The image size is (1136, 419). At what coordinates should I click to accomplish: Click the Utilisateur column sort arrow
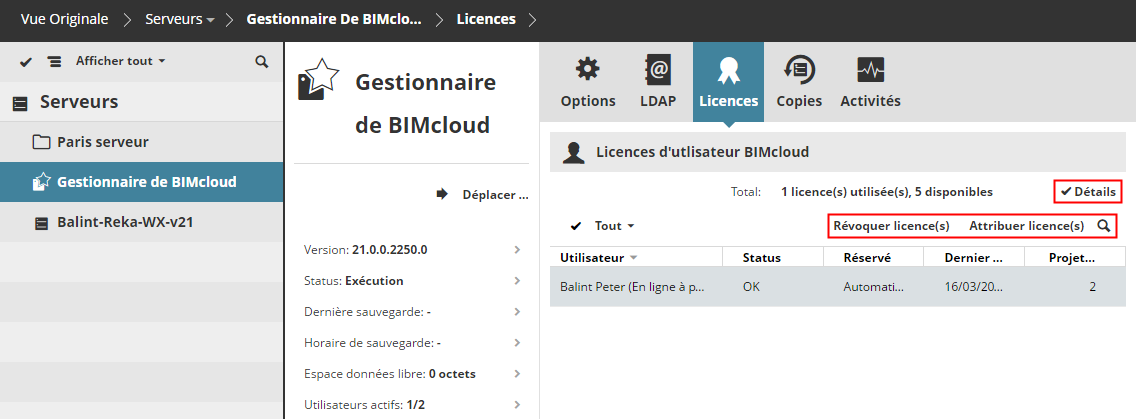tap(634, 257)
